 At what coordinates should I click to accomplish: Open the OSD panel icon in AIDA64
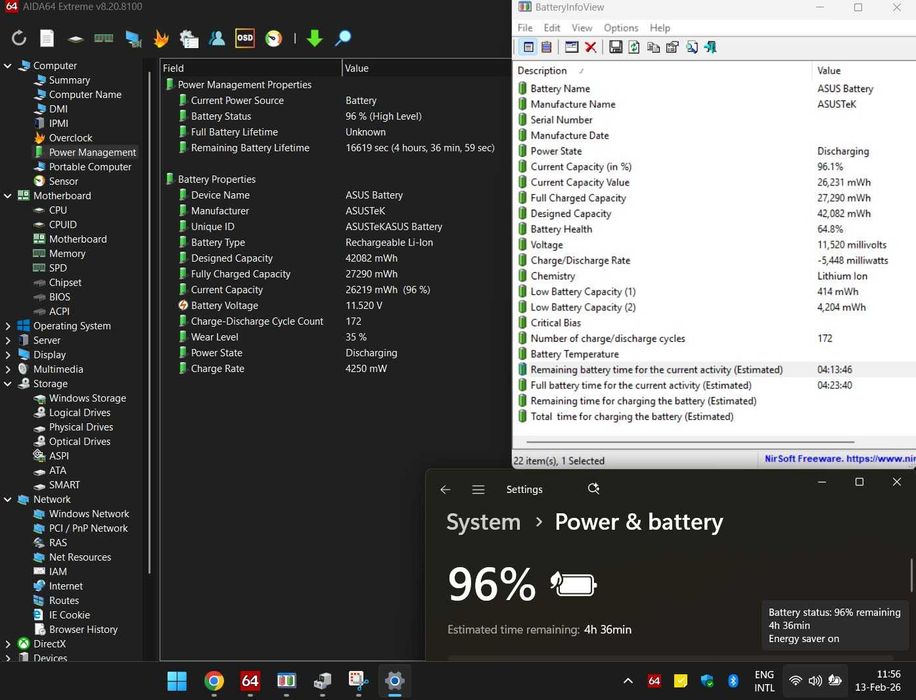tap(245, 39)
